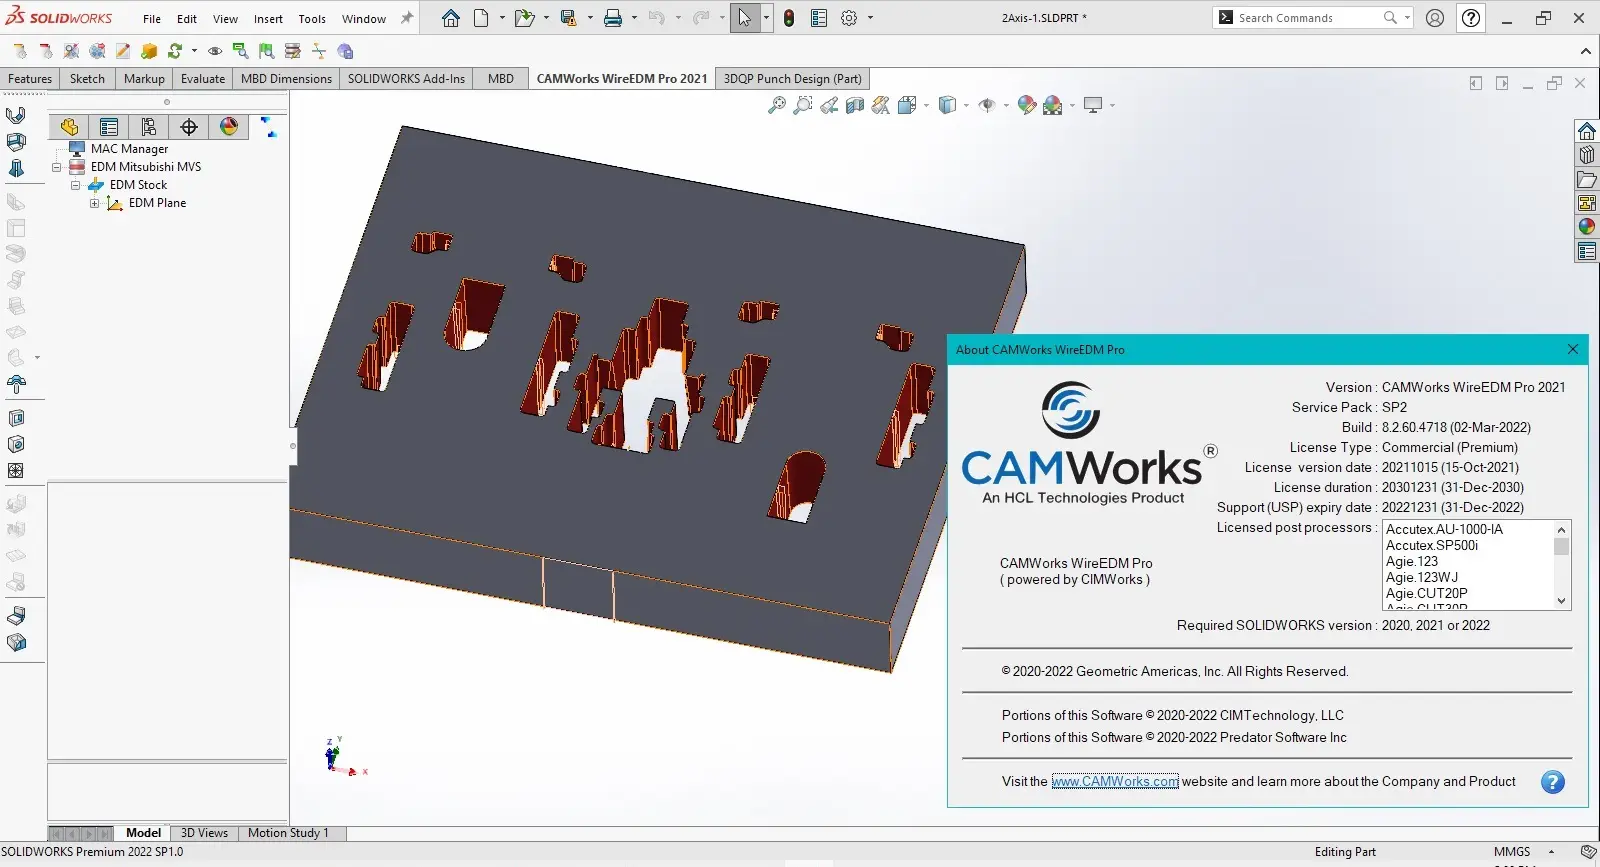
Task: Select the CAMWorks WireEDM tree tab icon
Action: 268,127
